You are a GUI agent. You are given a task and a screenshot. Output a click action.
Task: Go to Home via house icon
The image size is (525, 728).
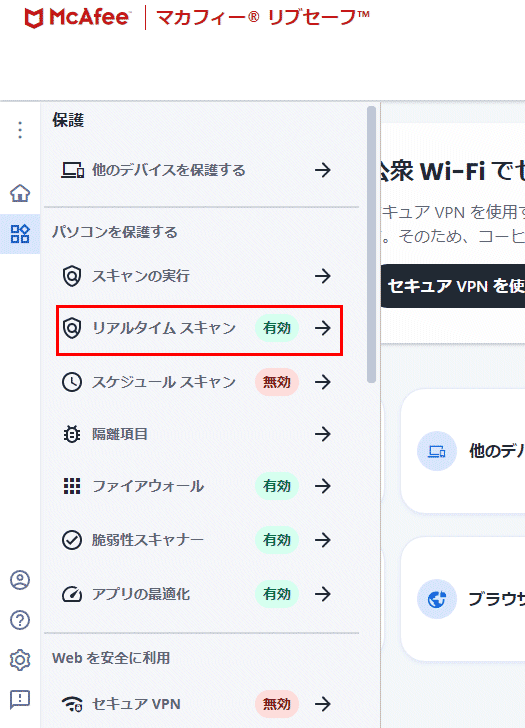(20, 193)
